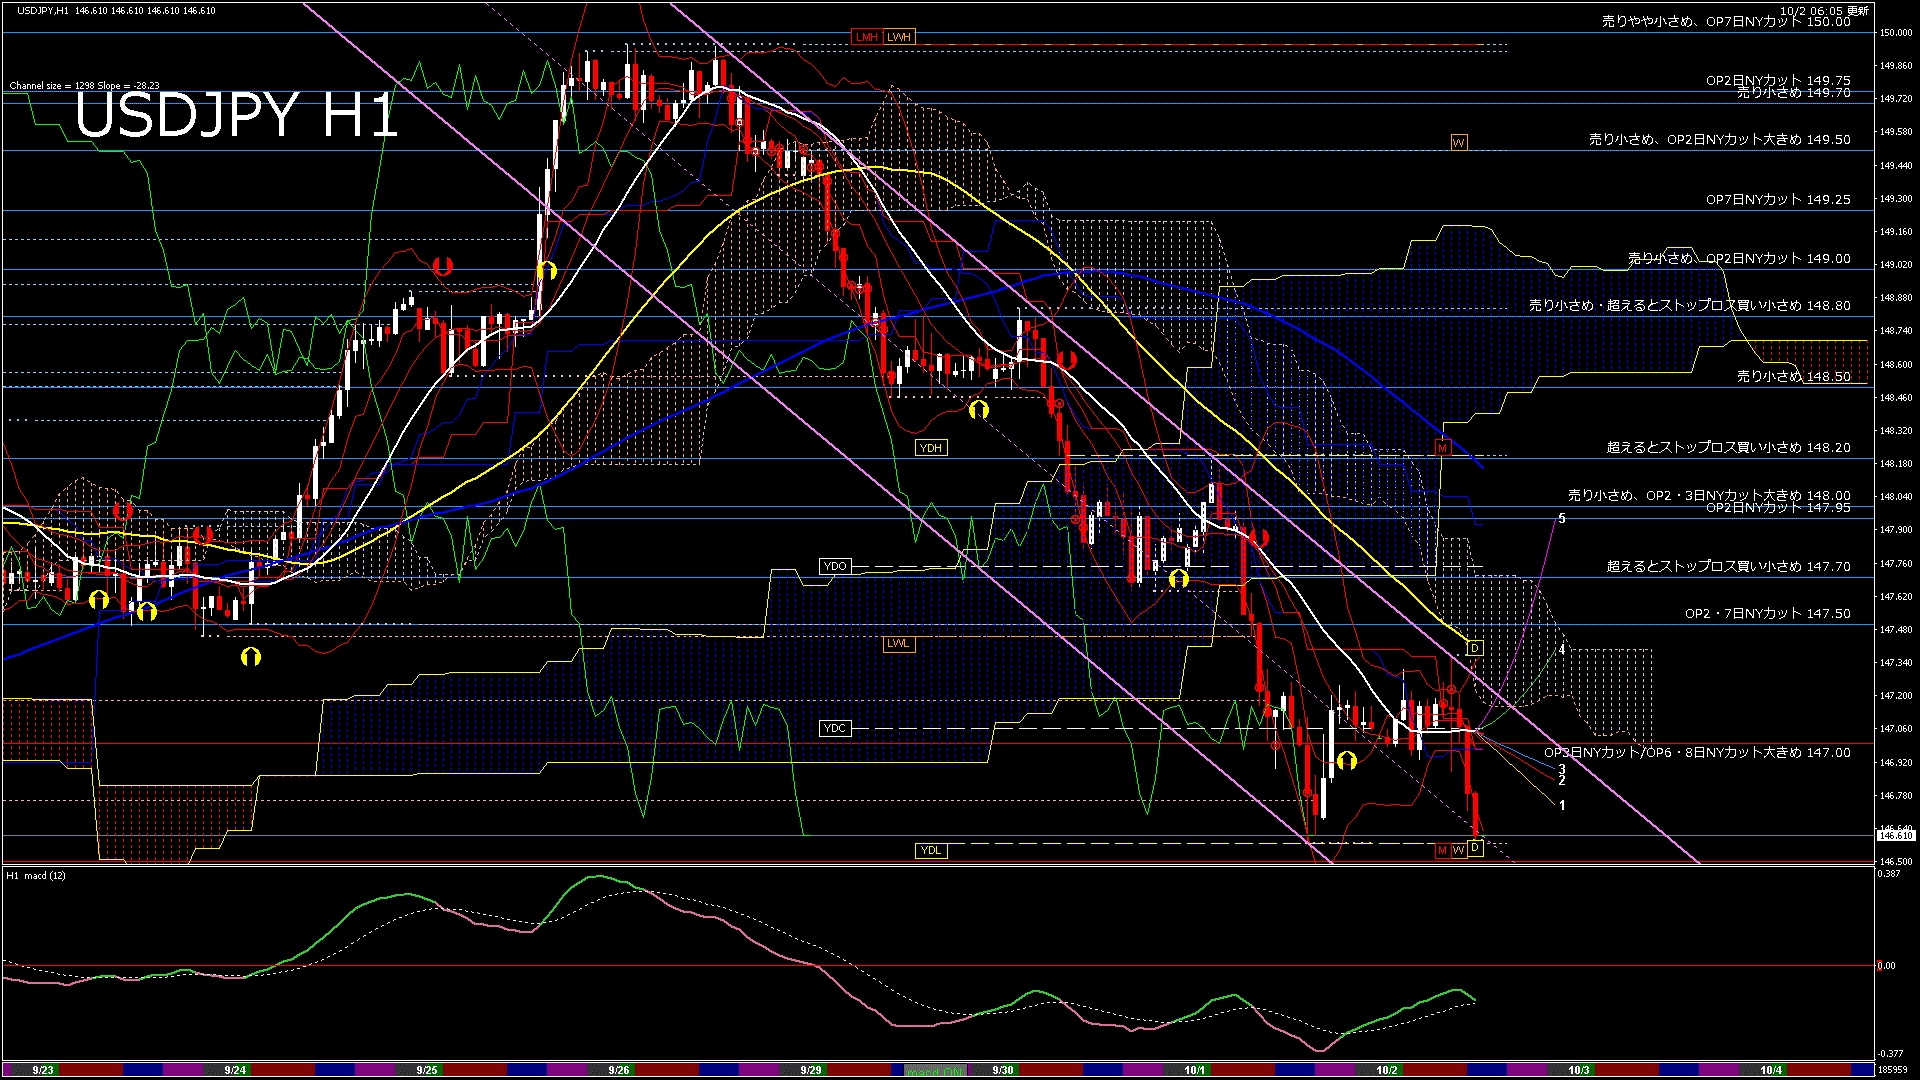Select the YDL label box
This screenshot has height=1080, width=1920.
(x=931, y=851)
